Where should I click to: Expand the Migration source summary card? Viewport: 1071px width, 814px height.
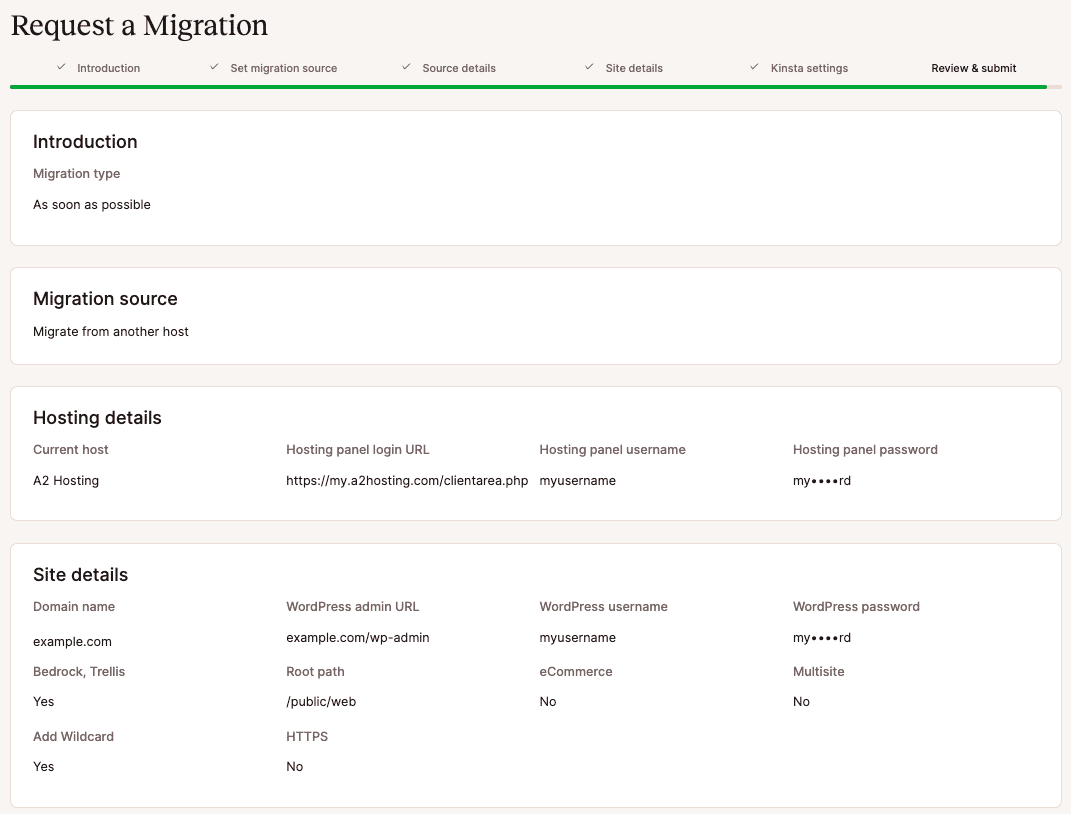[x=535, y=316]
